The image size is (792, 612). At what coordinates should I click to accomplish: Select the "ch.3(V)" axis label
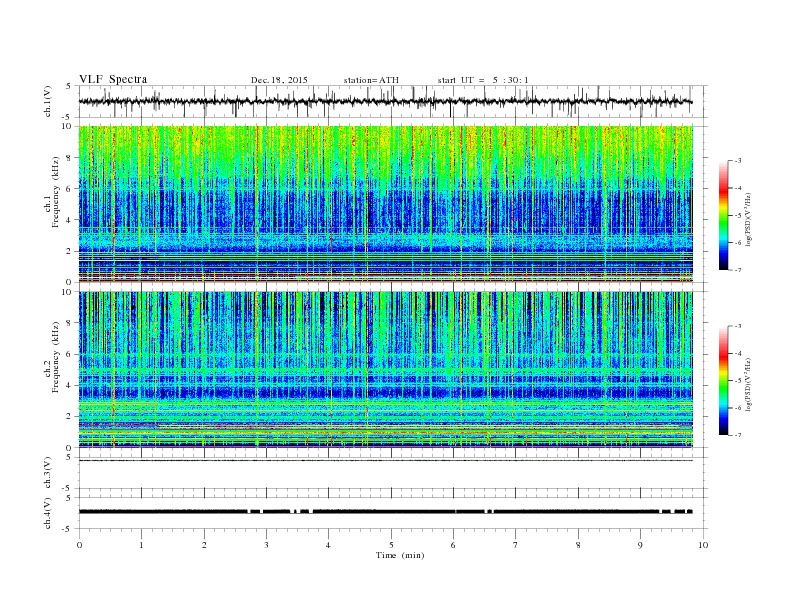tap(48, 472)
